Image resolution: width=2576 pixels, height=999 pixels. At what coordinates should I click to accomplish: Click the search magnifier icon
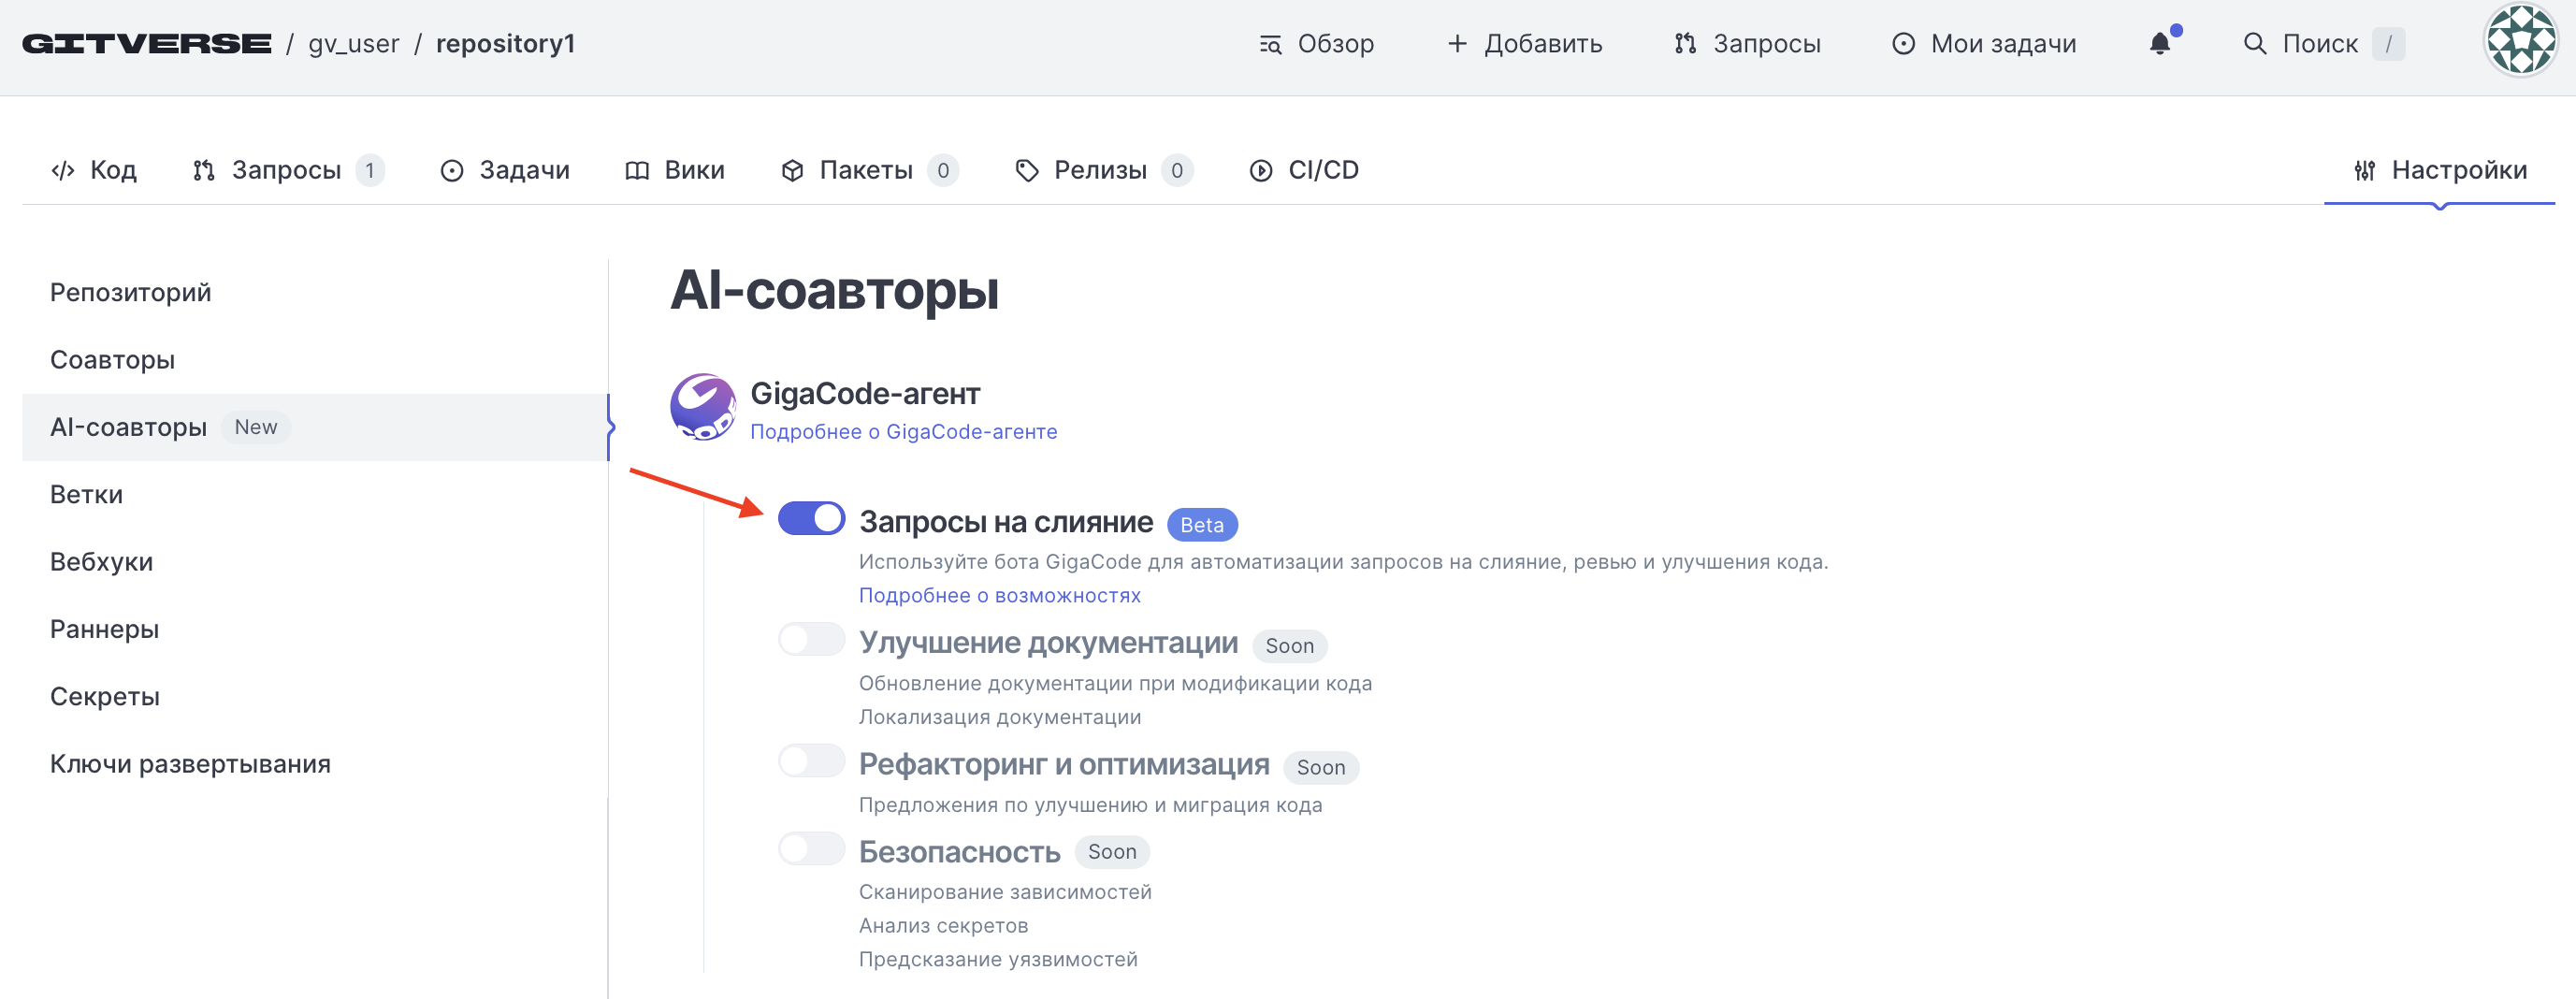(x=2254, y=44)
